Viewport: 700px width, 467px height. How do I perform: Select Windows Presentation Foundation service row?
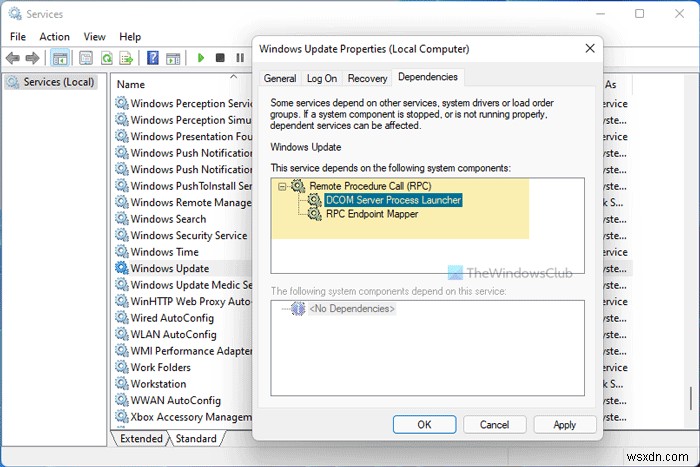[x=183, y=136]
